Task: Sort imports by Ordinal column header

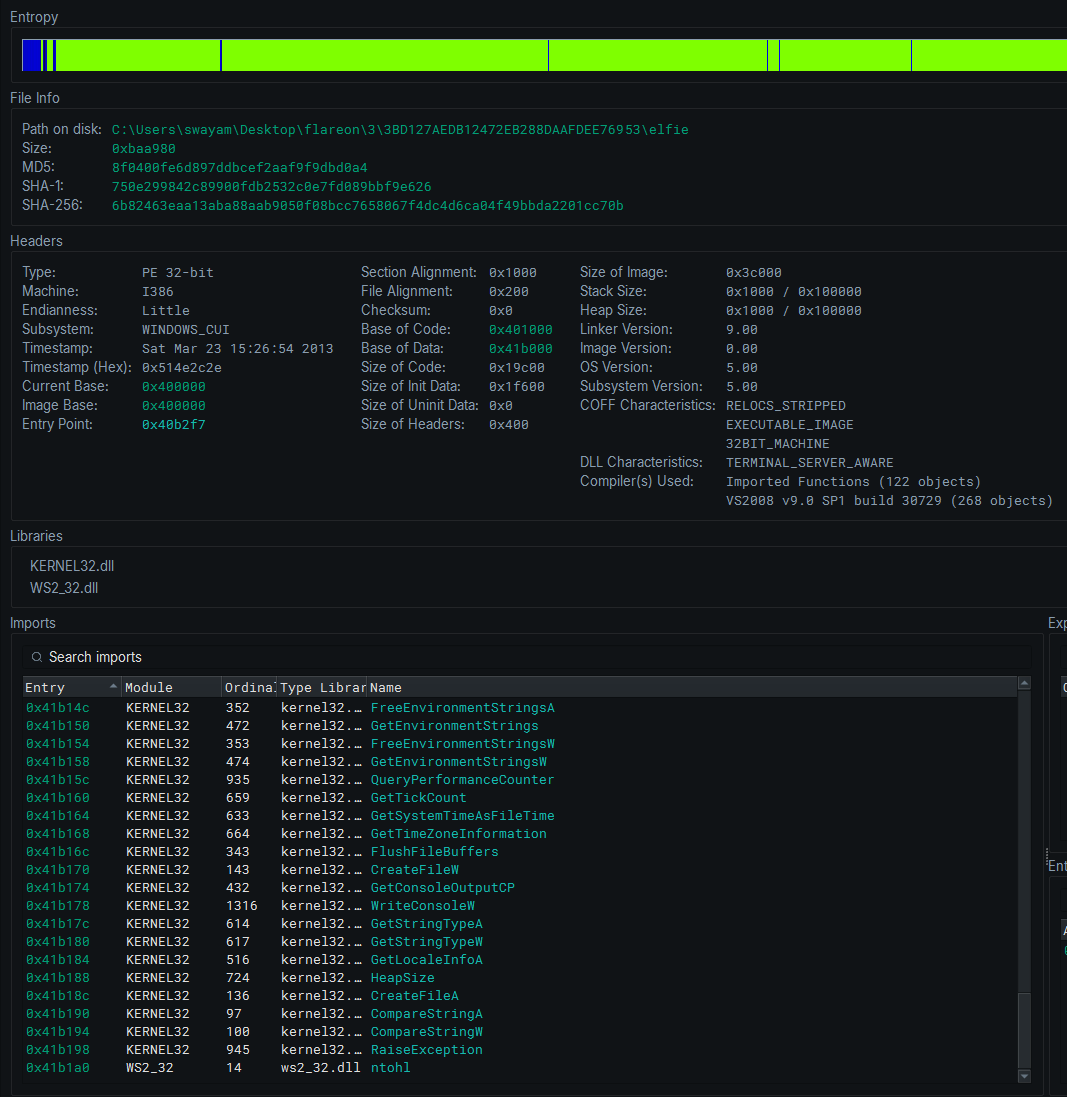Action: click(x=249, y=688)
